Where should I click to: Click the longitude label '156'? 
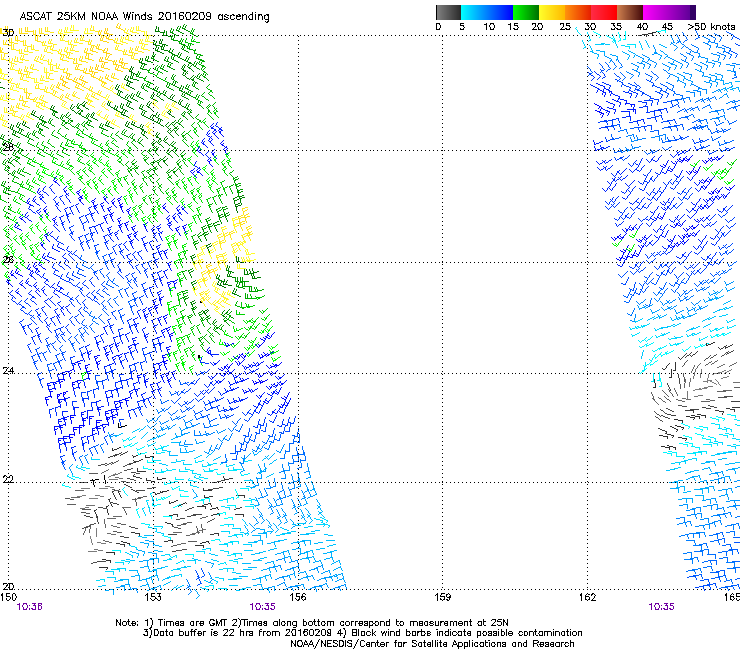pos(298,597)
